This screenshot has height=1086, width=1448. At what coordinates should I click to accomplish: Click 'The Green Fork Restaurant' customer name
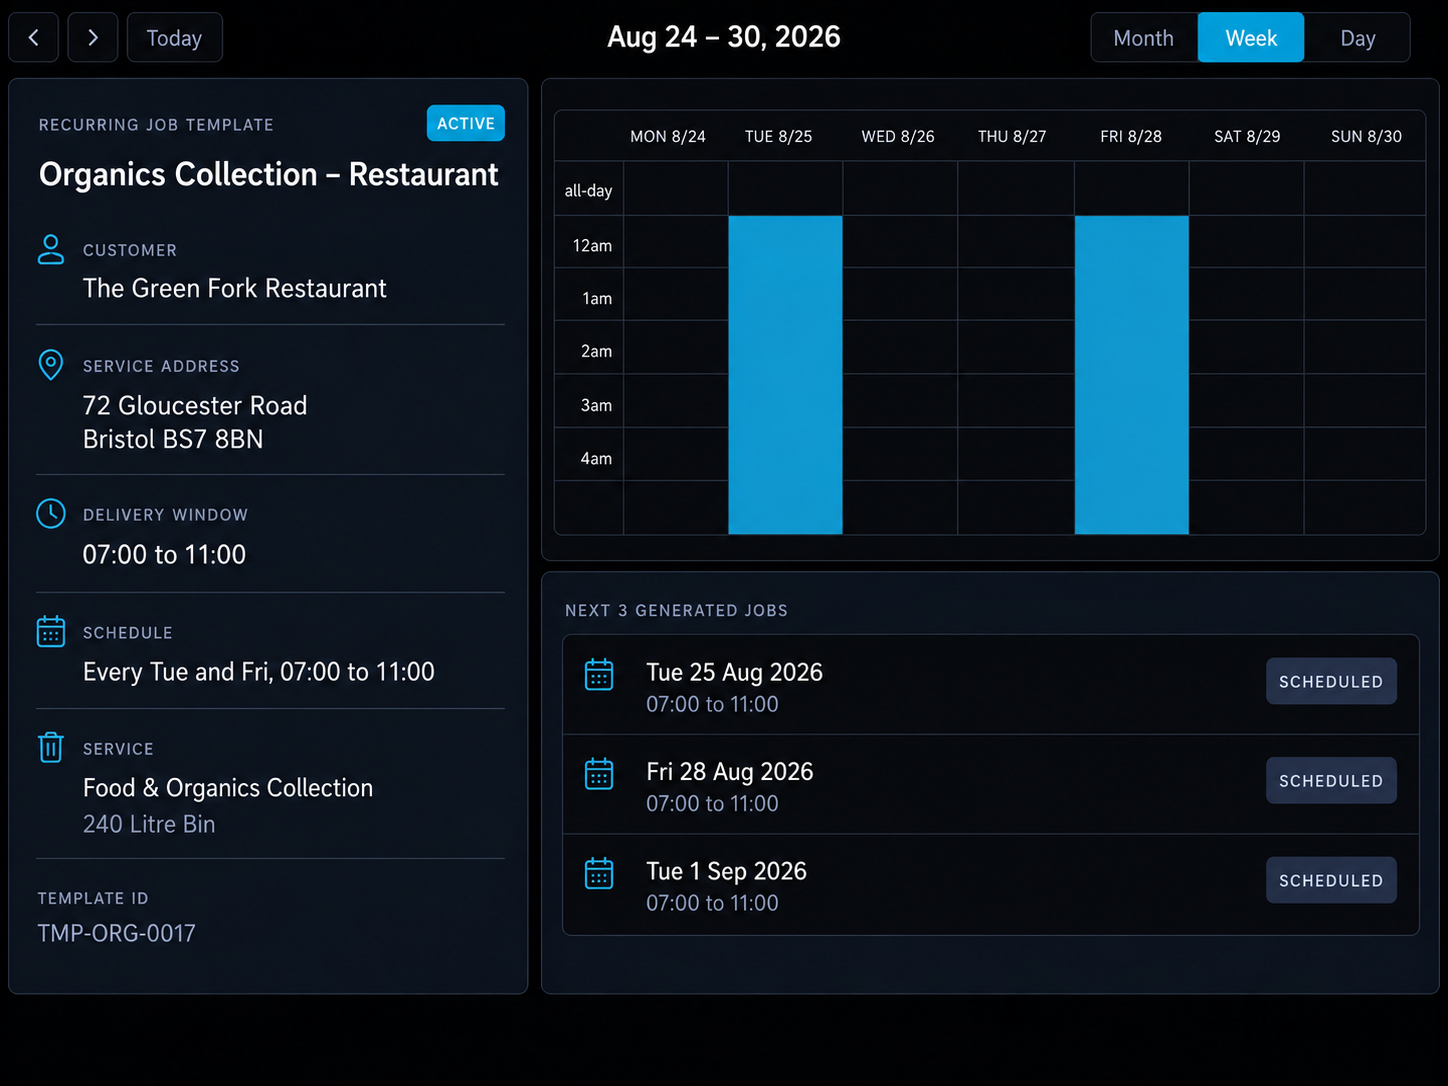pos(235,288)
